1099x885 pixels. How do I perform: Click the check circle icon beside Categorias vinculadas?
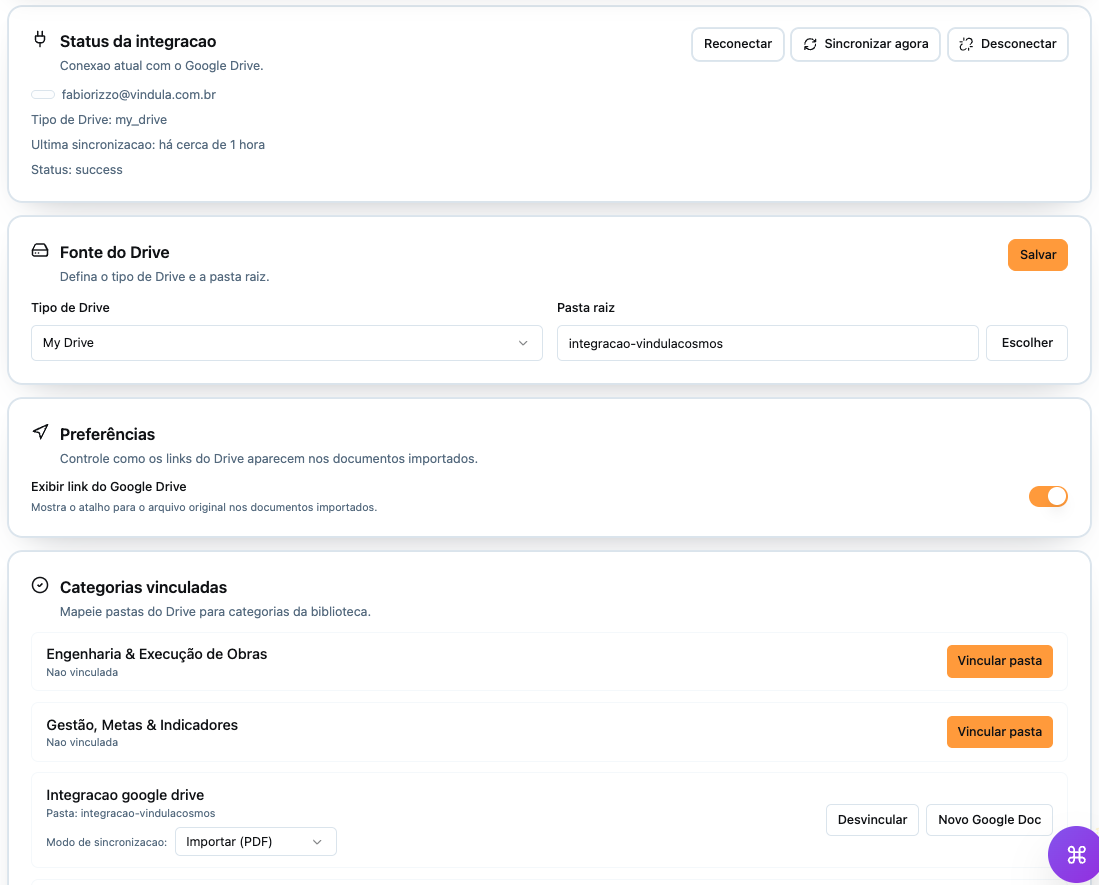[40, 584]
